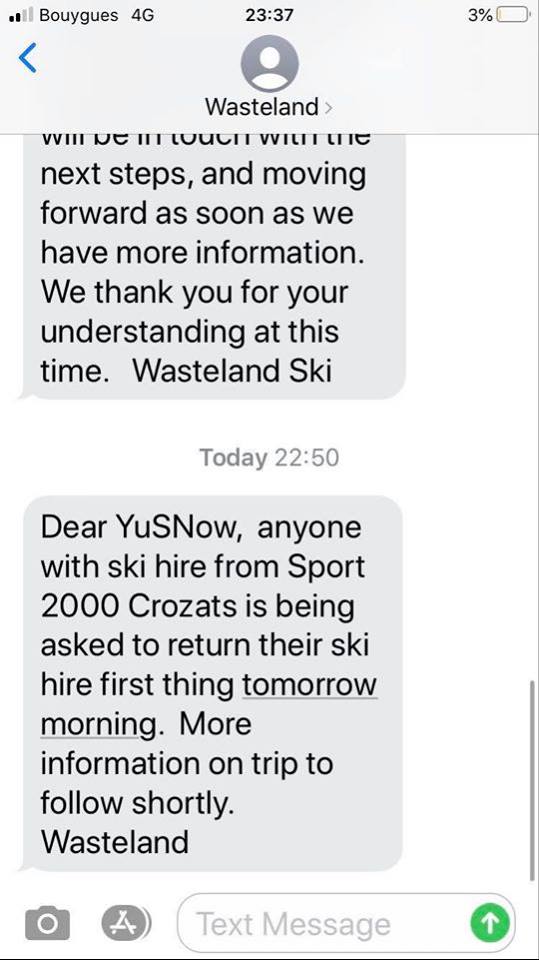The image size is (539, 960).
Task: Click the conversation scrollbar indicator
Action: point(532,780)
